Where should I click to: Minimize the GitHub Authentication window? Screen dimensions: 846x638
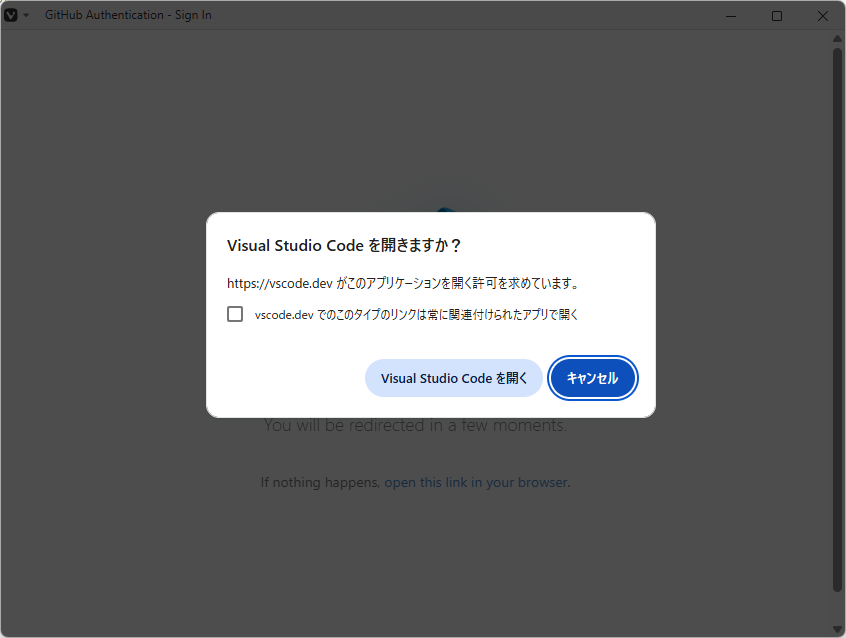[x=731, y=16]
